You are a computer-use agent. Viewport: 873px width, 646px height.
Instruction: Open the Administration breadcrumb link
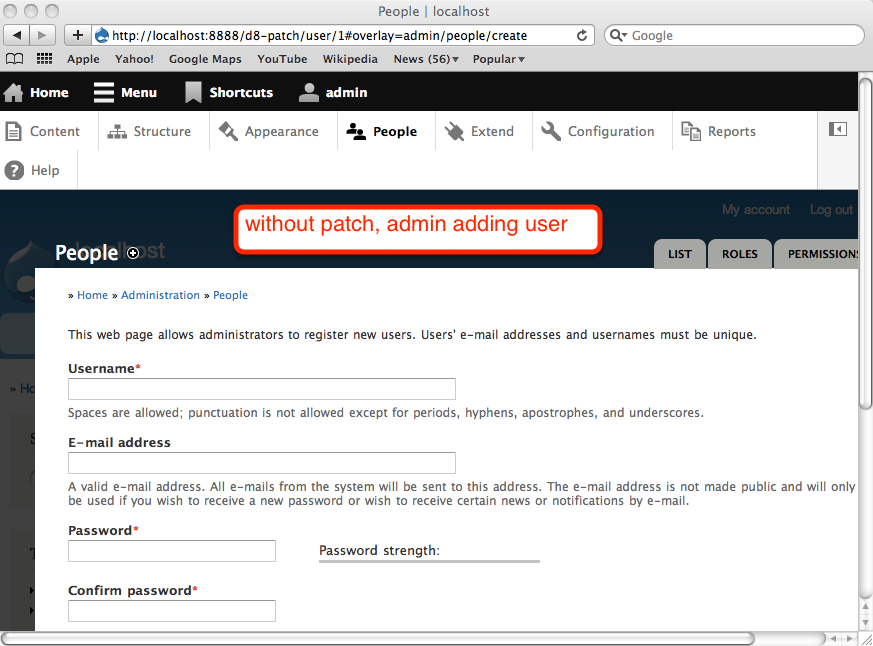point(161,295)
